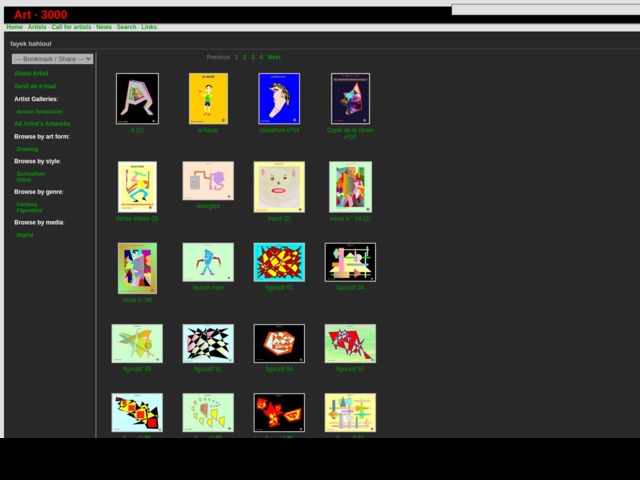Open the Call for artists menu item
This screenshot has width=640, height=480.
71,27
